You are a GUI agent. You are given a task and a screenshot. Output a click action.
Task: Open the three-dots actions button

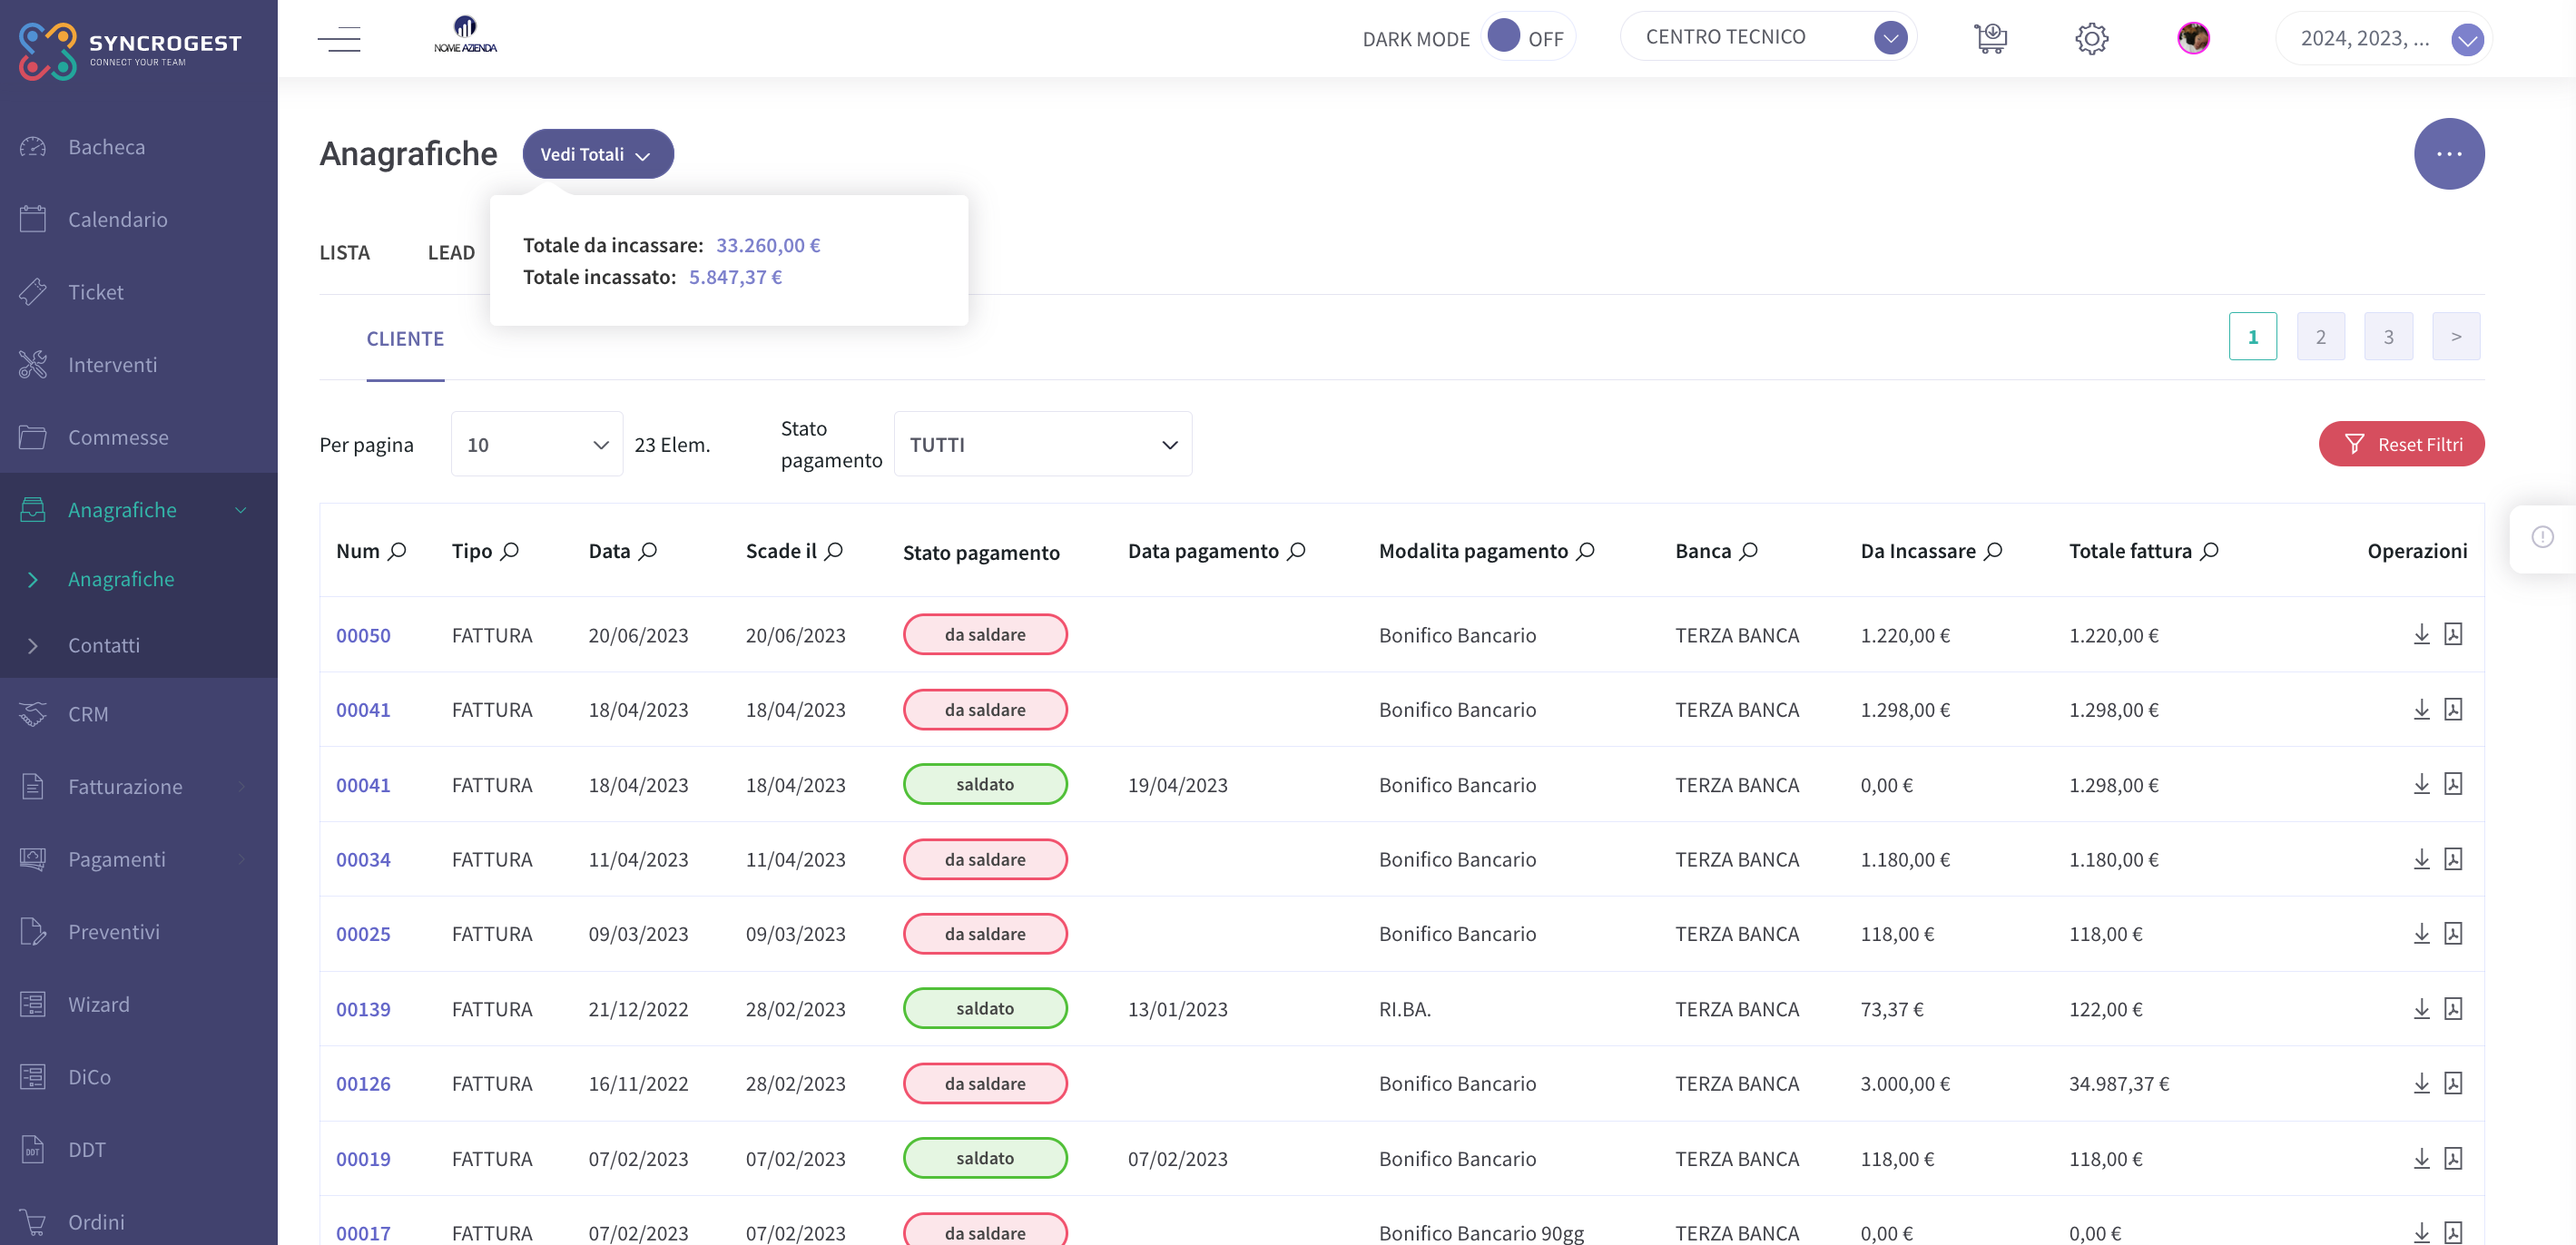(2448, 154)
